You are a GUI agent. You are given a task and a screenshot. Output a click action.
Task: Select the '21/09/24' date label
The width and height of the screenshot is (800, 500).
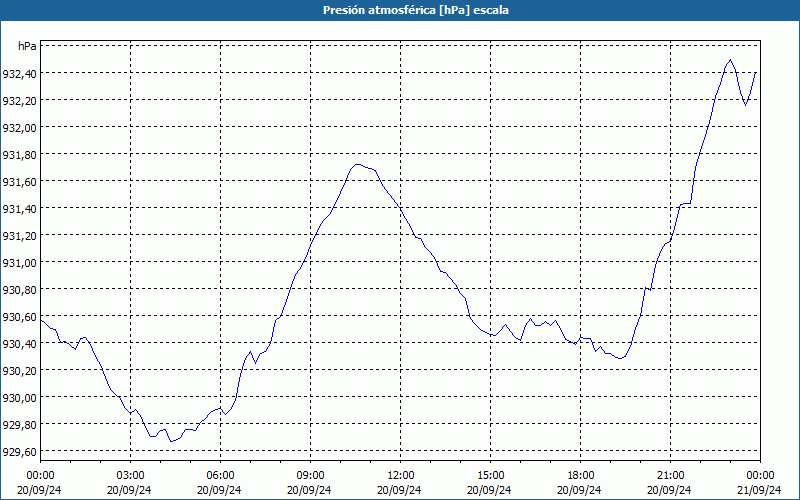[760, 490]
